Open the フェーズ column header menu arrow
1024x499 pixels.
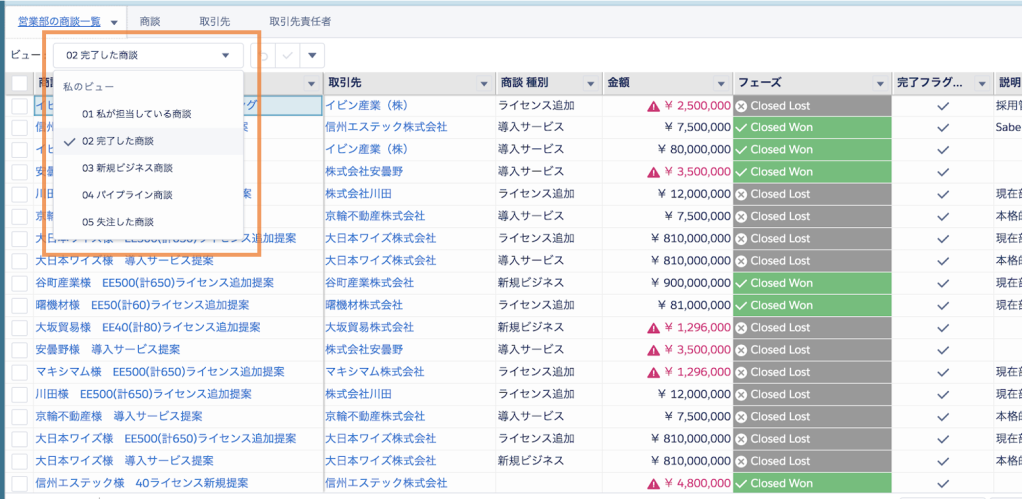click(x=880, y=83)
